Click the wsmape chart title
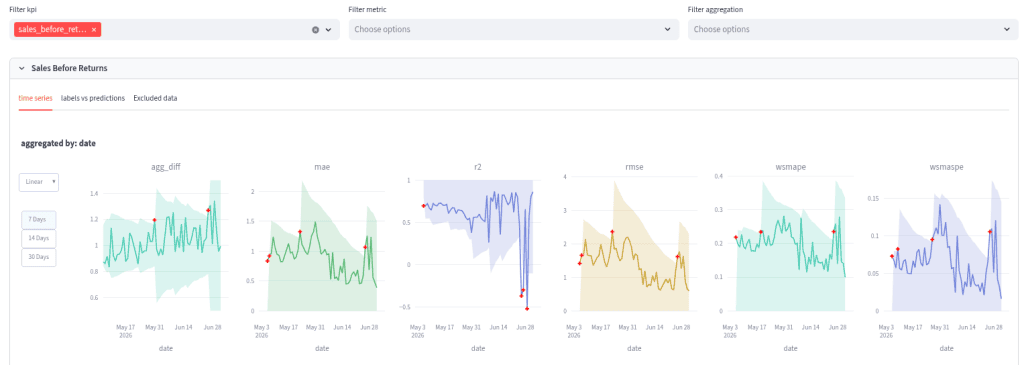Screen dimensions: 1024x365 (790, 167)
